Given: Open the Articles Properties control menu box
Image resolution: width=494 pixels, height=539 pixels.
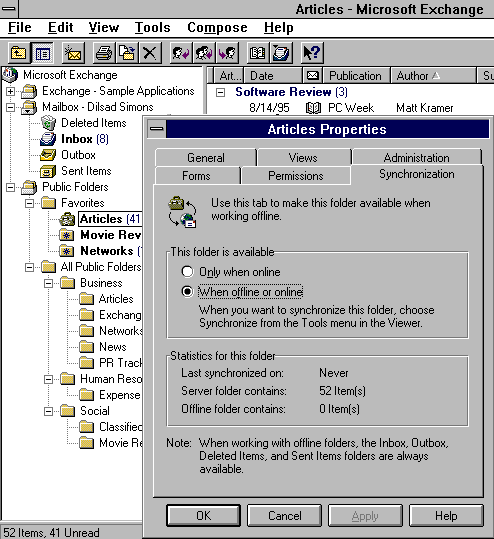Looking at the screenshot, I should pyautogui.click(x=157, y=129).
